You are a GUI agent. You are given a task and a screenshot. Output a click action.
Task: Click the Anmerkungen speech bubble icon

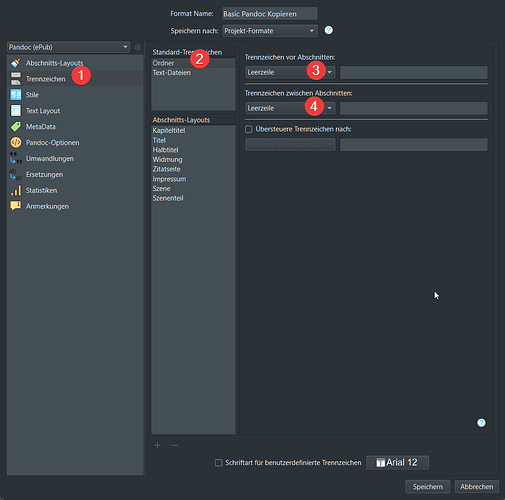point(16,206)
